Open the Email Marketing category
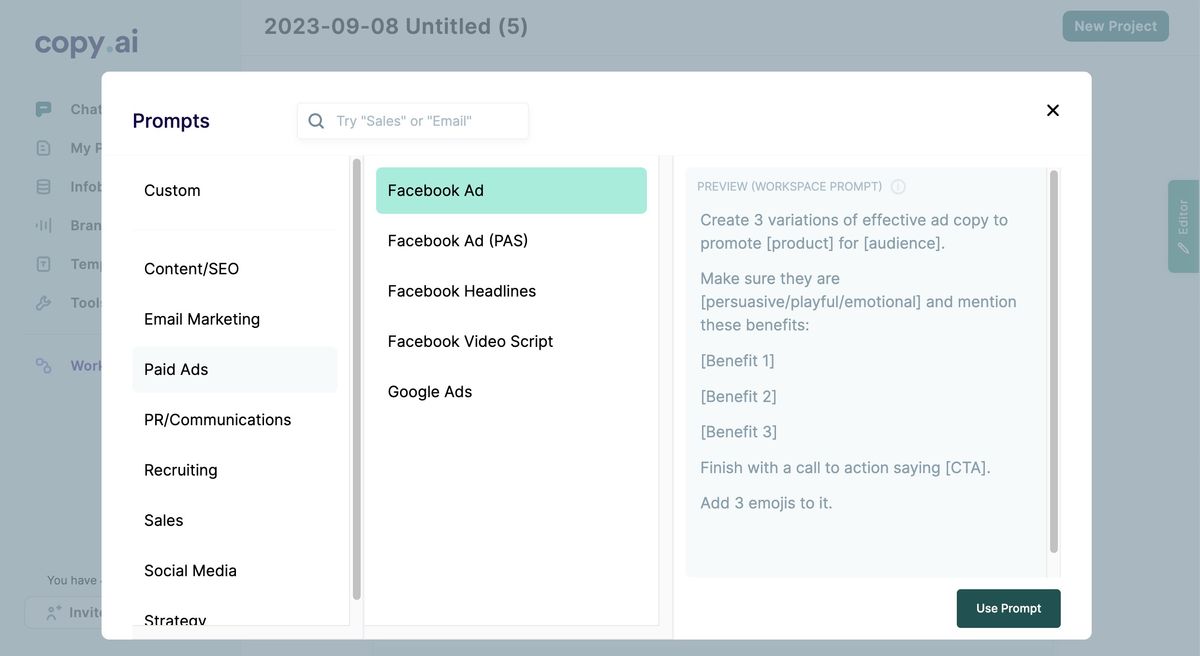Screen dimensions: 1200x656 tap(202, 319)
